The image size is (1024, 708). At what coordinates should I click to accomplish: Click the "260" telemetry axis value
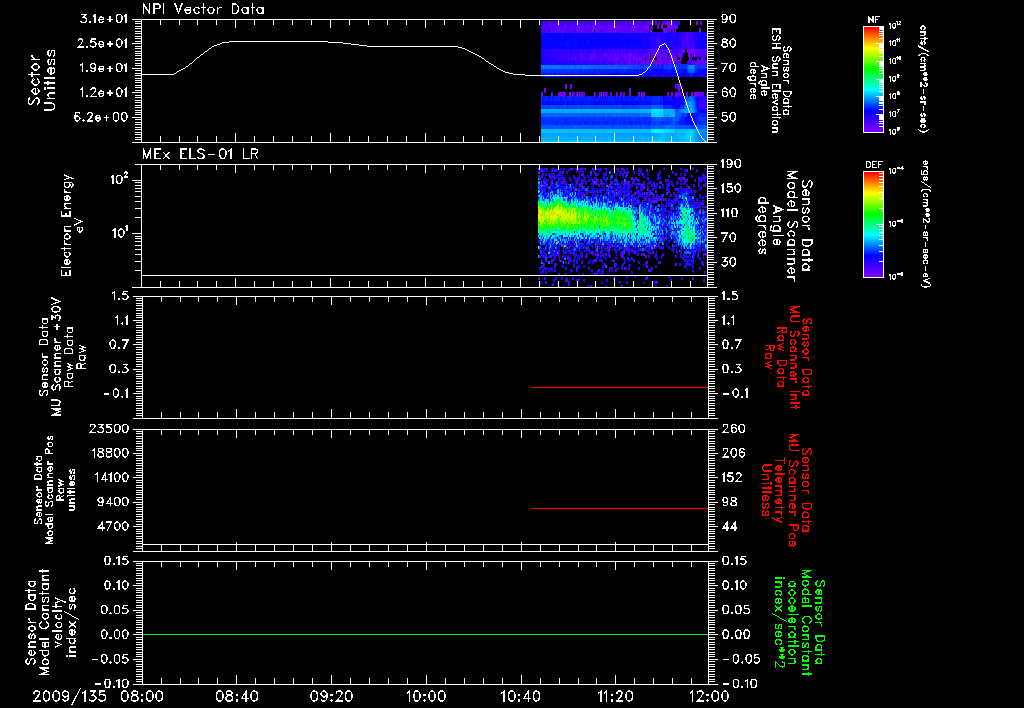tap(733, 429)
